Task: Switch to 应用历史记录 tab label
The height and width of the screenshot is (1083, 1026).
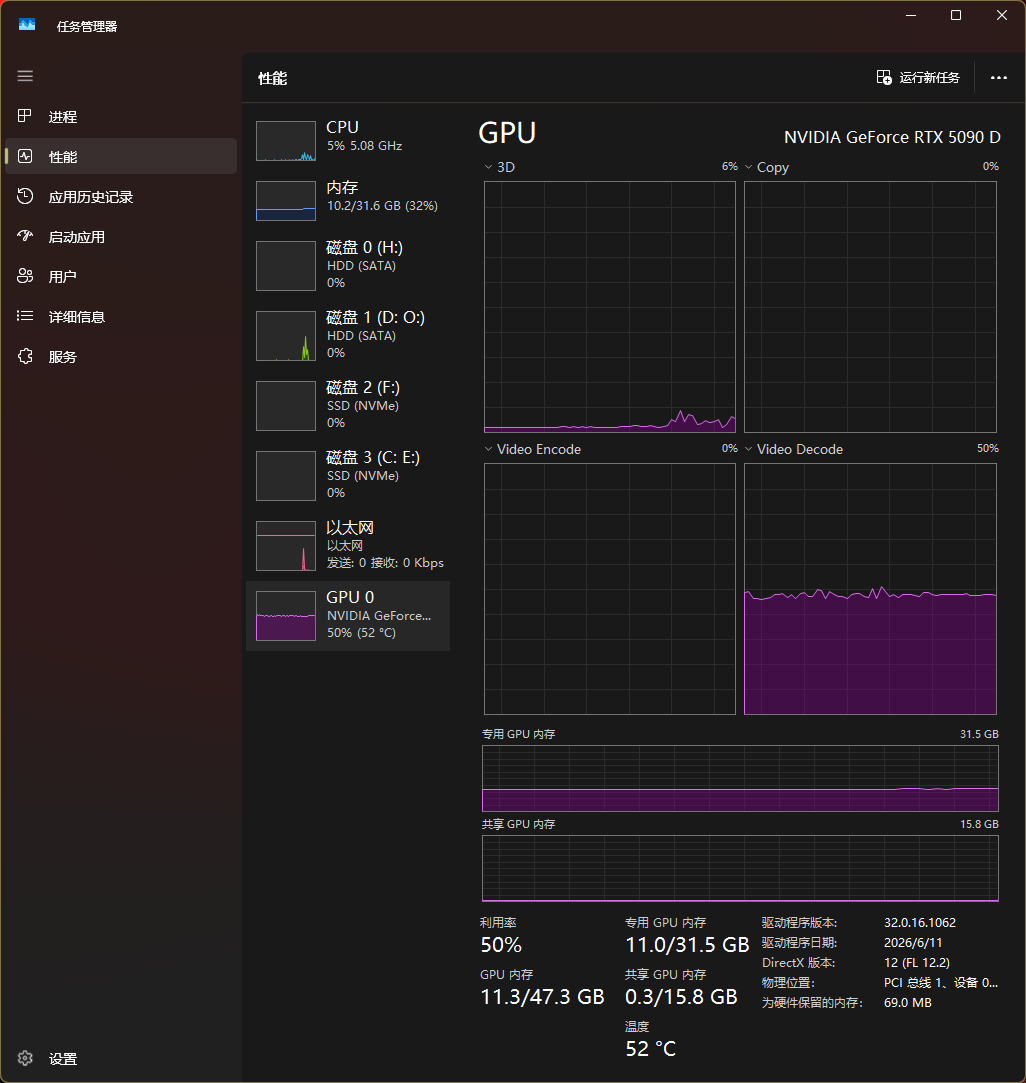Action: click(x=91, y=197)
